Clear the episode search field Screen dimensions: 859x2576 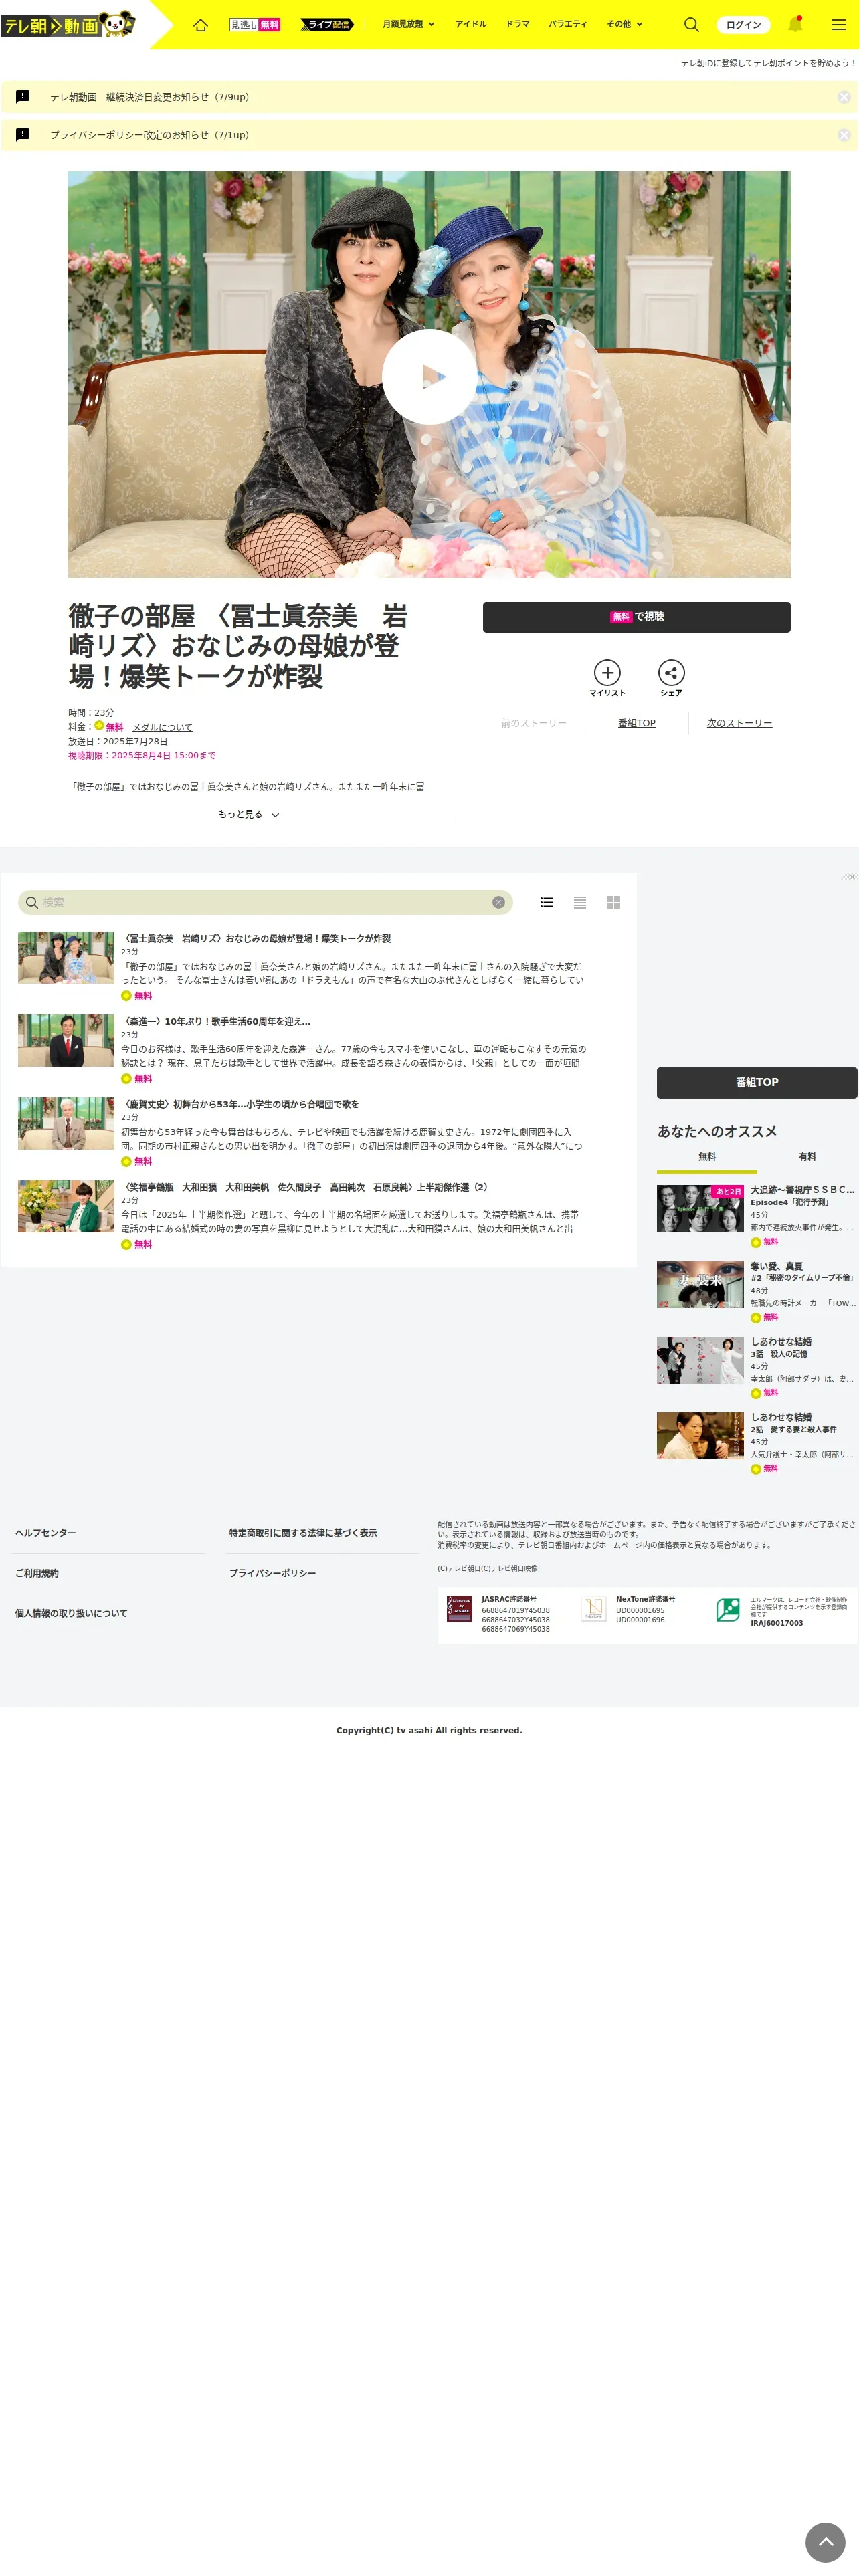tap(498, 902)
